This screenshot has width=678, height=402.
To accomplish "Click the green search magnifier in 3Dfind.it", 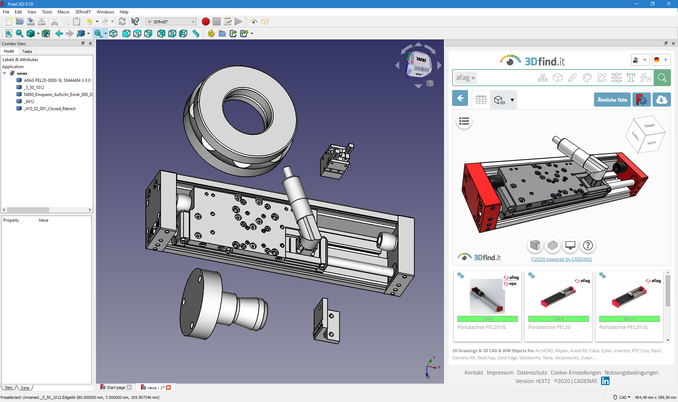I will [664, 77].
